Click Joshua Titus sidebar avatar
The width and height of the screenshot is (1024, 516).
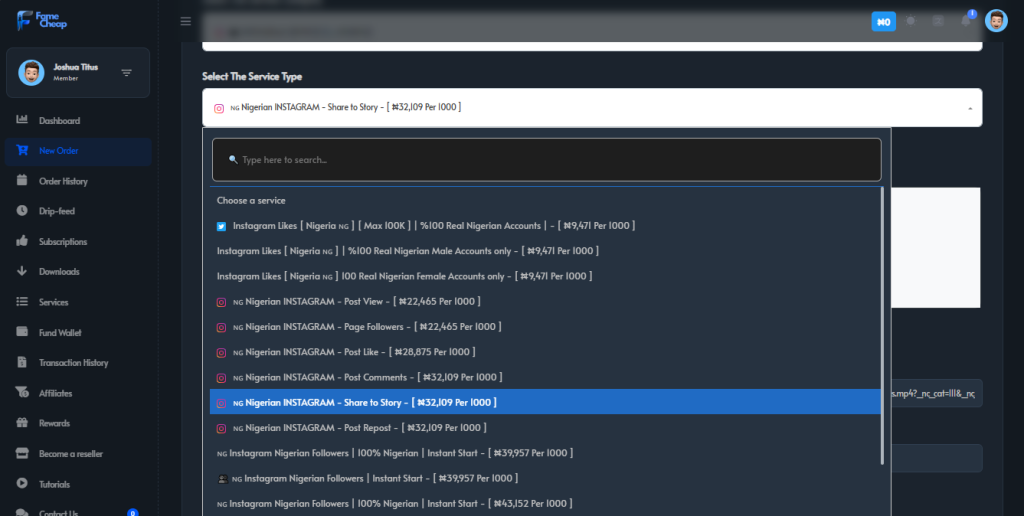pyautogui.click(x=31, y=73)
